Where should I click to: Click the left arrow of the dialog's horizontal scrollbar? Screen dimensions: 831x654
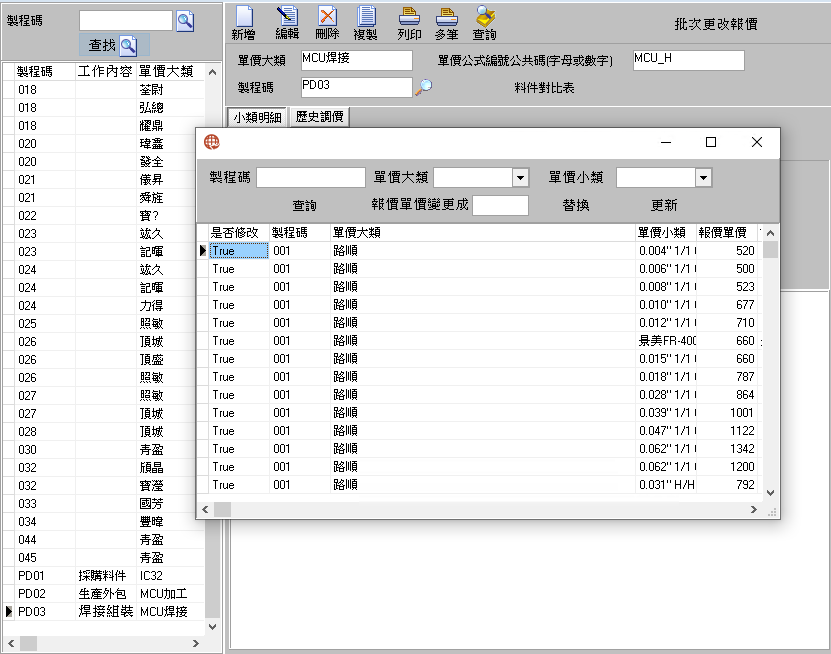pyautogui.click(x=205, y=509)
